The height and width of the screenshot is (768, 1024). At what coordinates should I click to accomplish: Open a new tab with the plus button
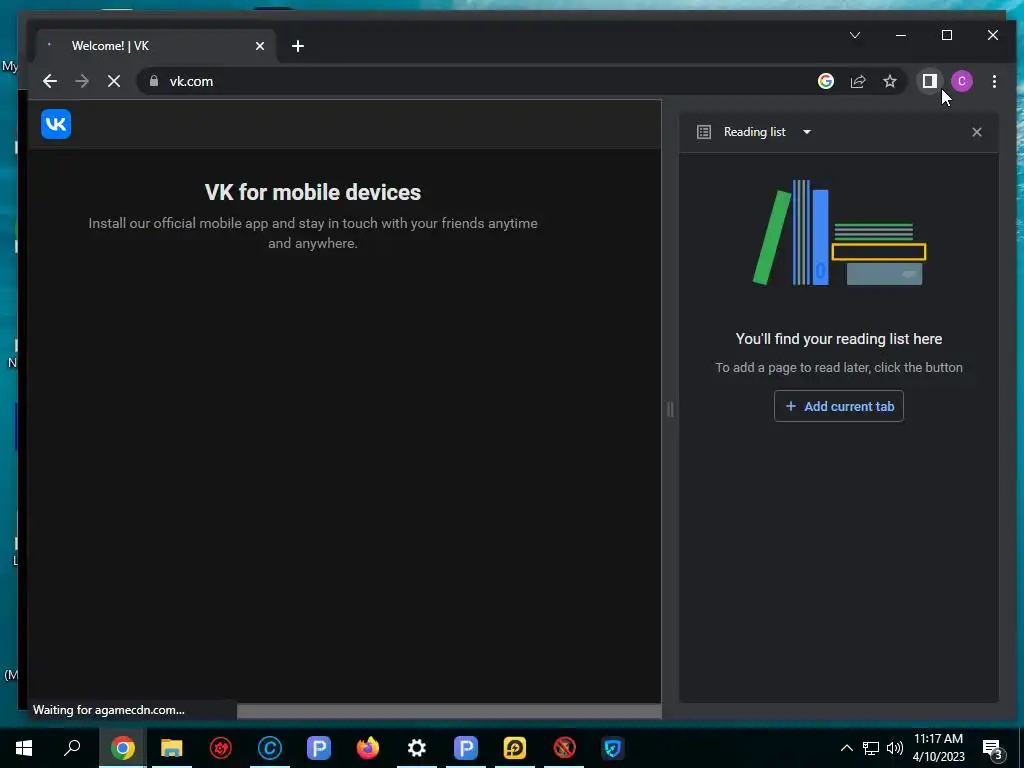298,46
